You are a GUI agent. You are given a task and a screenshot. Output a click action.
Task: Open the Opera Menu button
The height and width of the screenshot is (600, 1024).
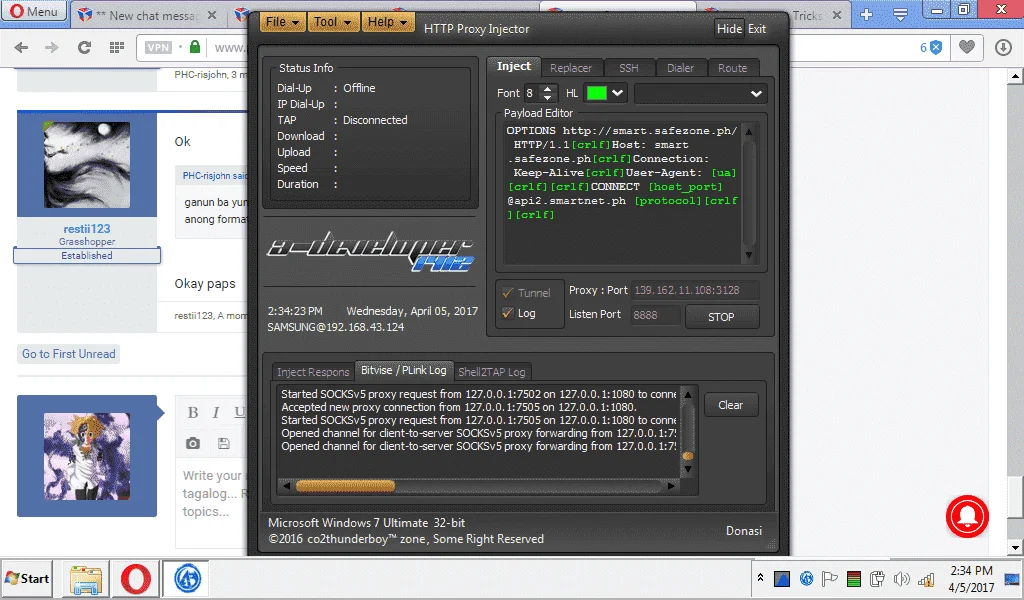pyautogui.click(x=34, y=12)
